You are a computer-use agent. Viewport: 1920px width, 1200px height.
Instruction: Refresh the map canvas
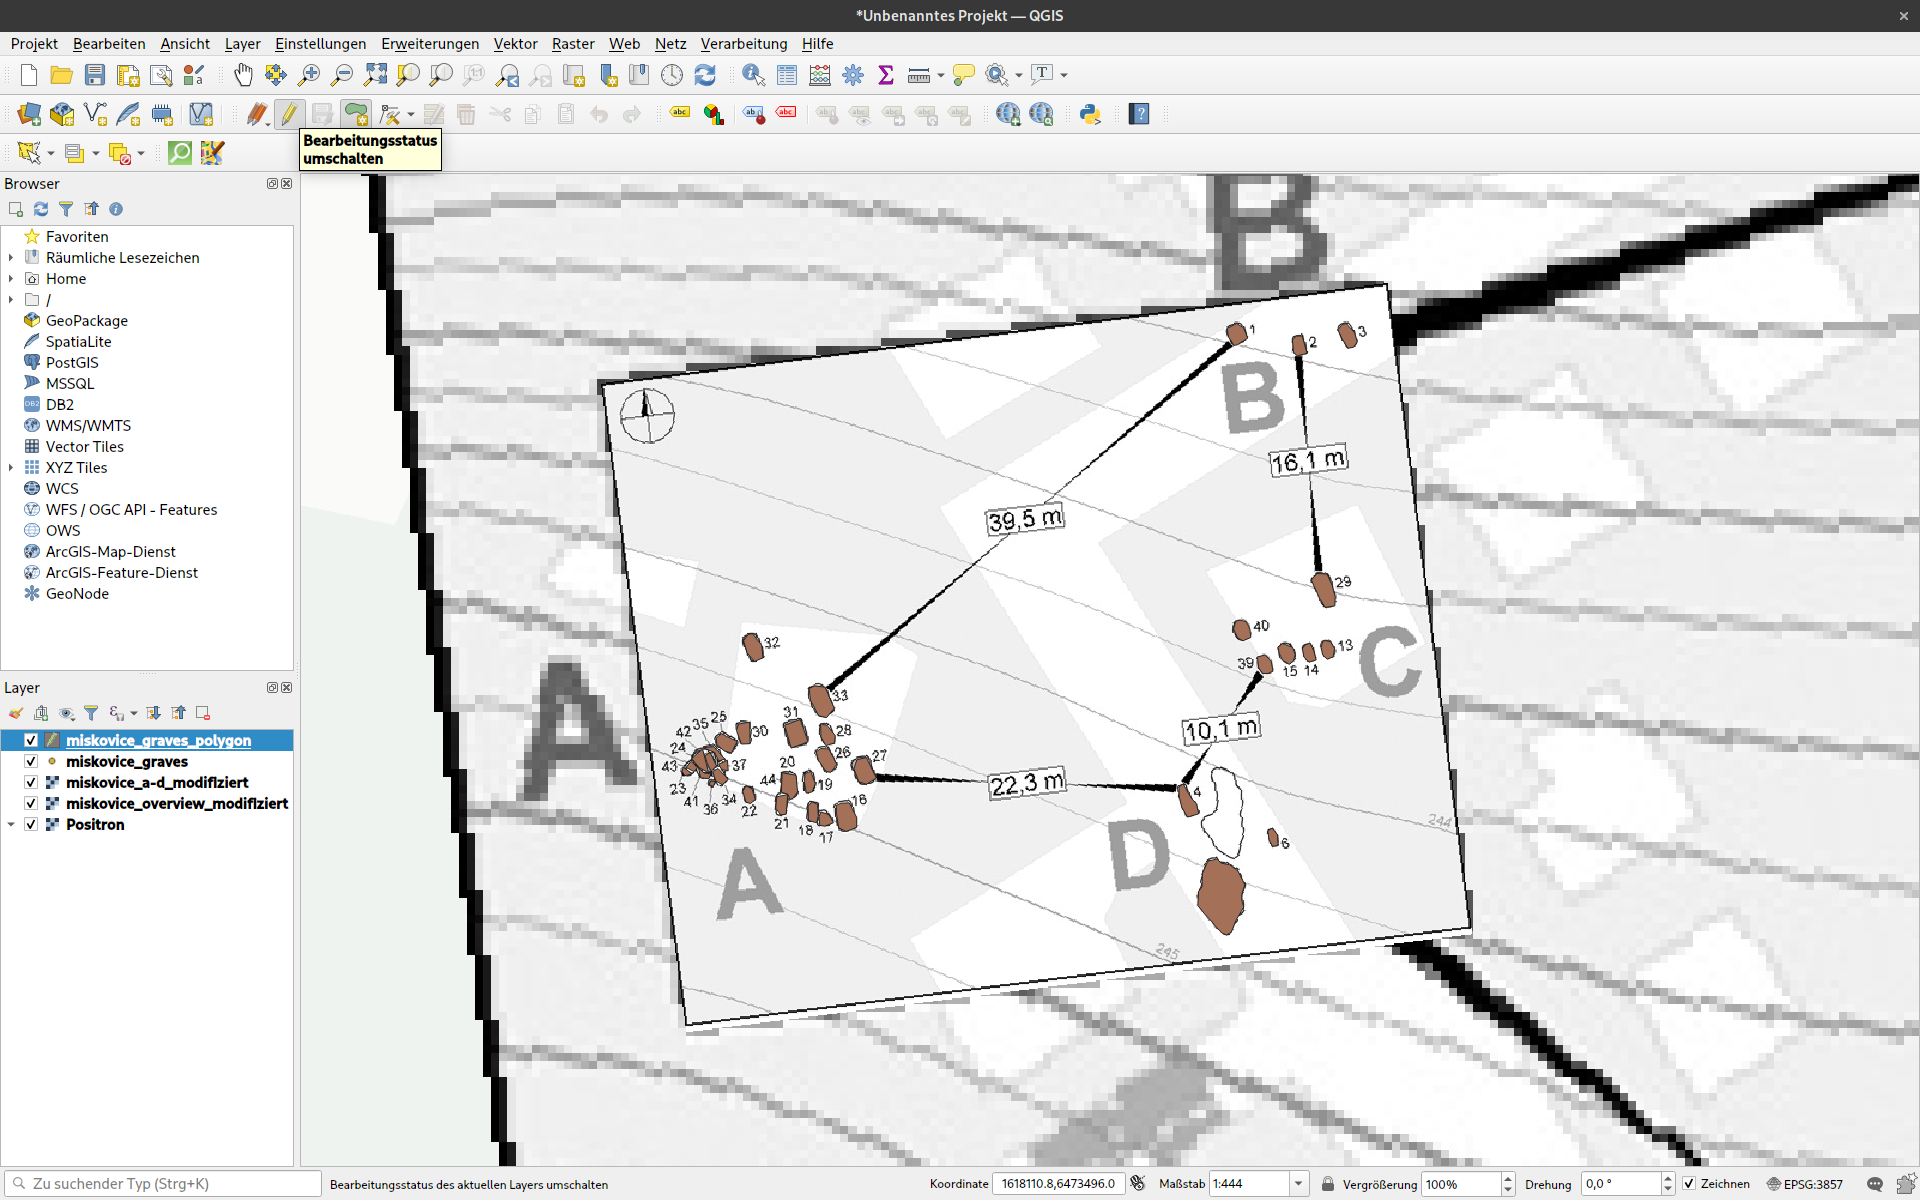pos(705,75)
